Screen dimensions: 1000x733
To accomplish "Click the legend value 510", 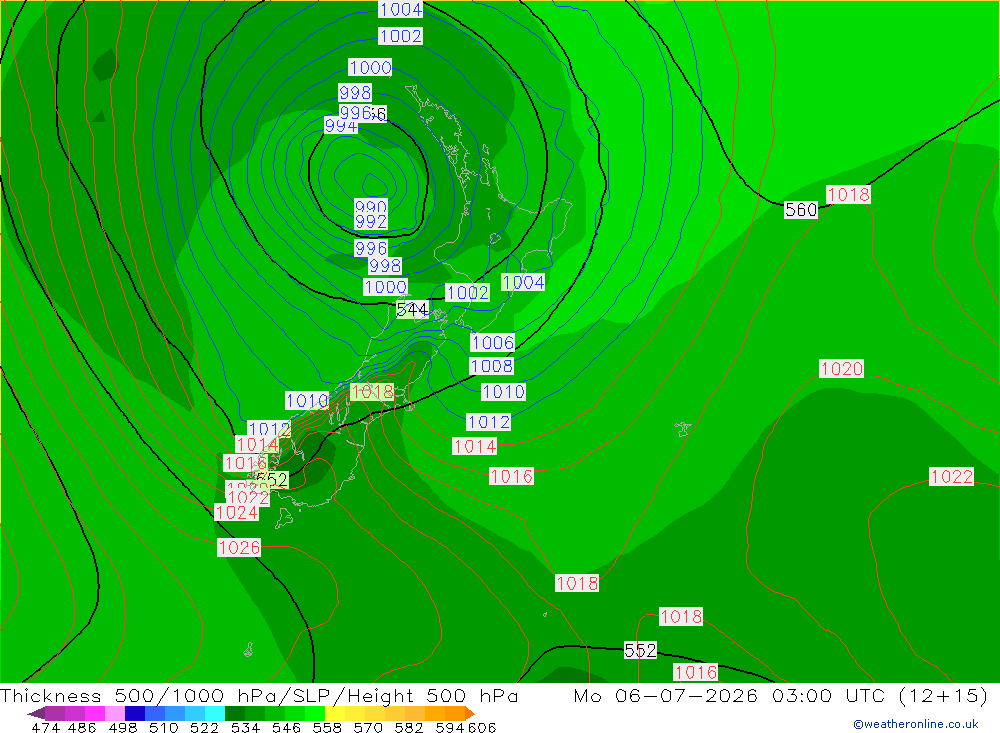I will 164,727.
